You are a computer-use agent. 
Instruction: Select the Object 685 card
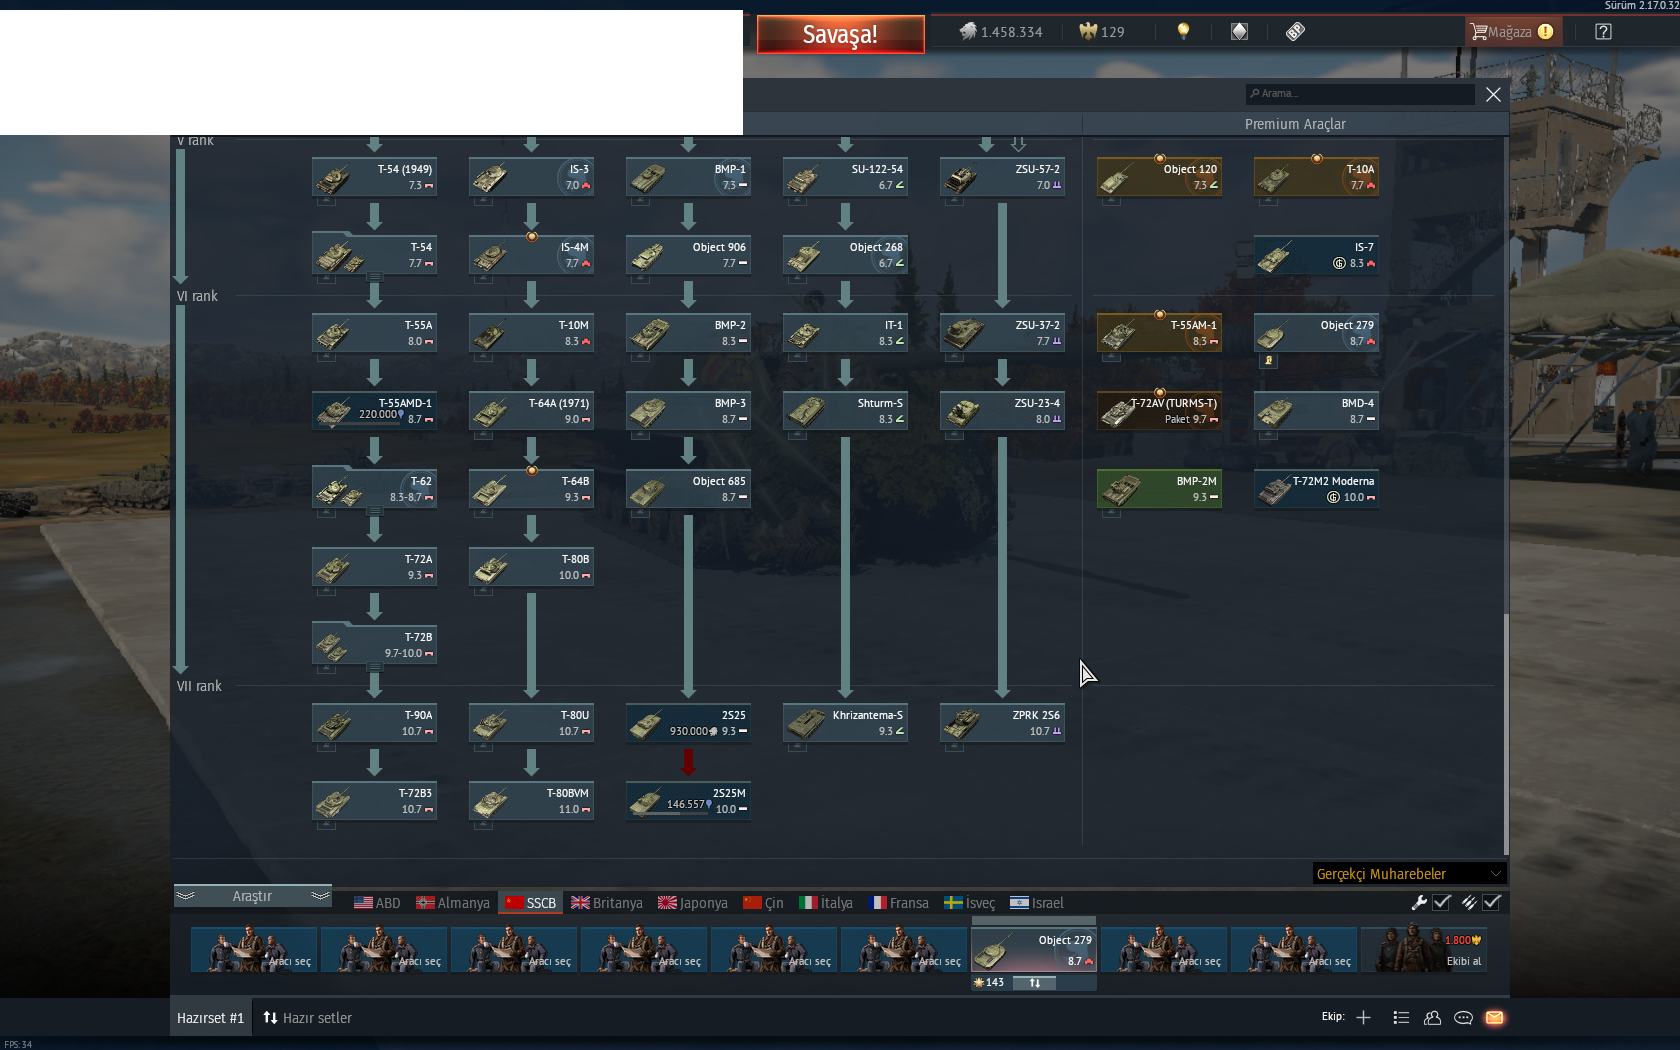[x=688, y=489]
